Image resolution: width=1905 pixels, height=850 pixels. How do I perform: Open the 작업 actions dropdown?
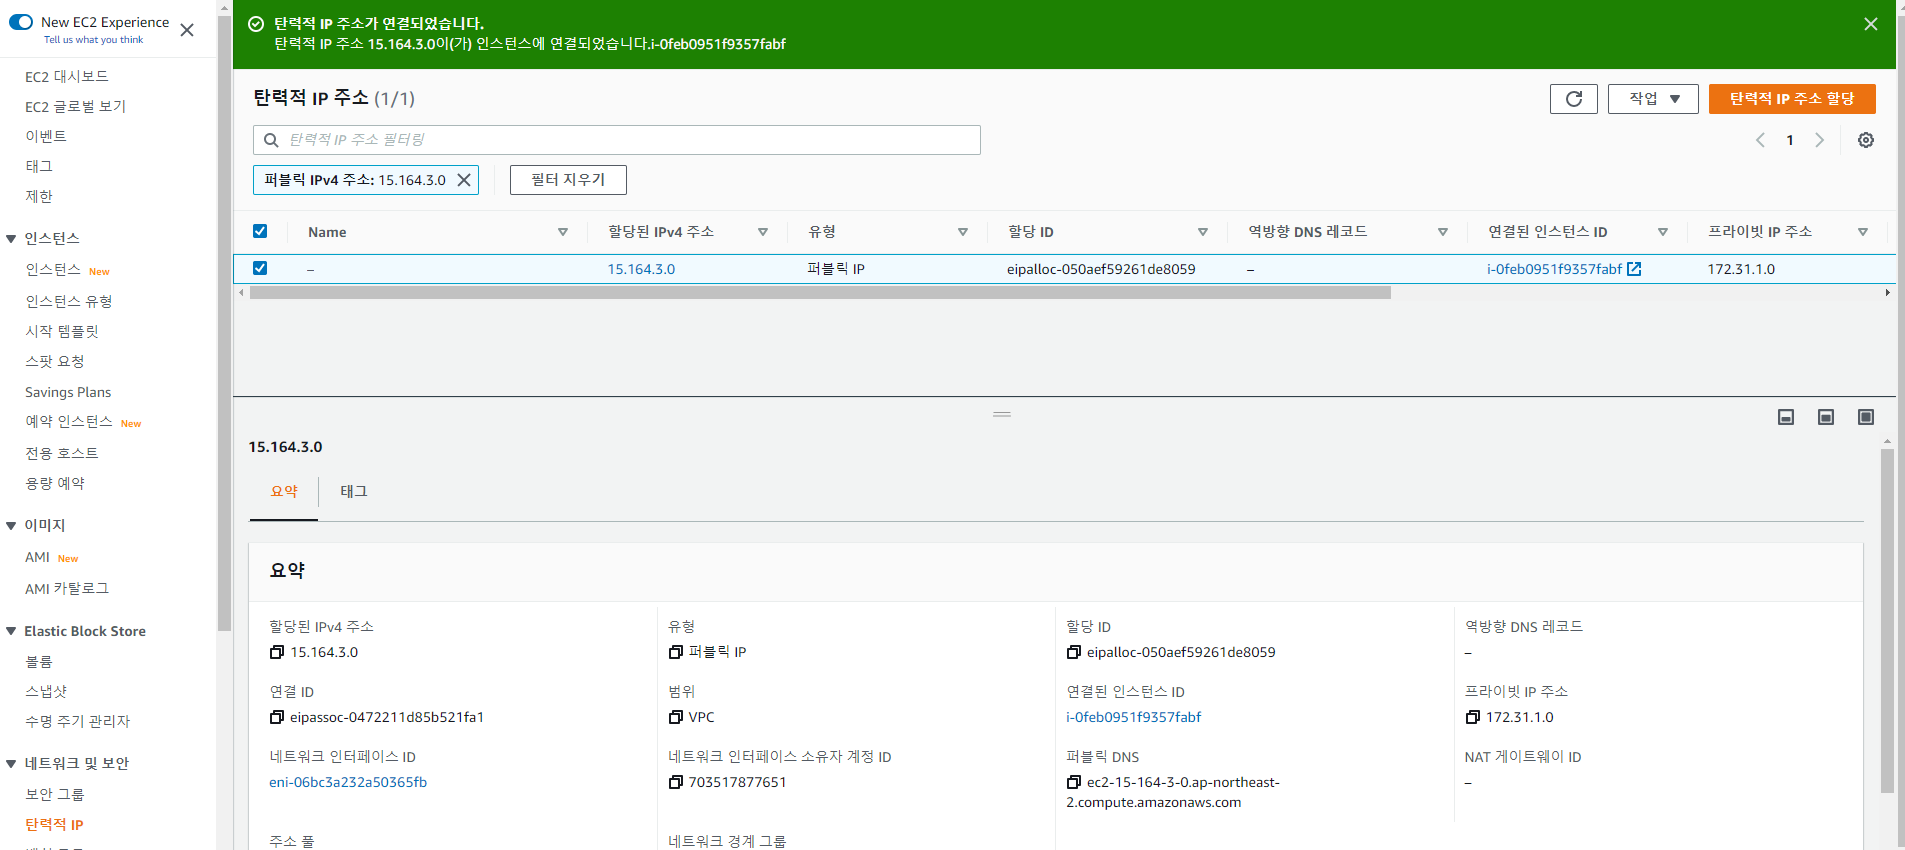tap(1653, 99)
